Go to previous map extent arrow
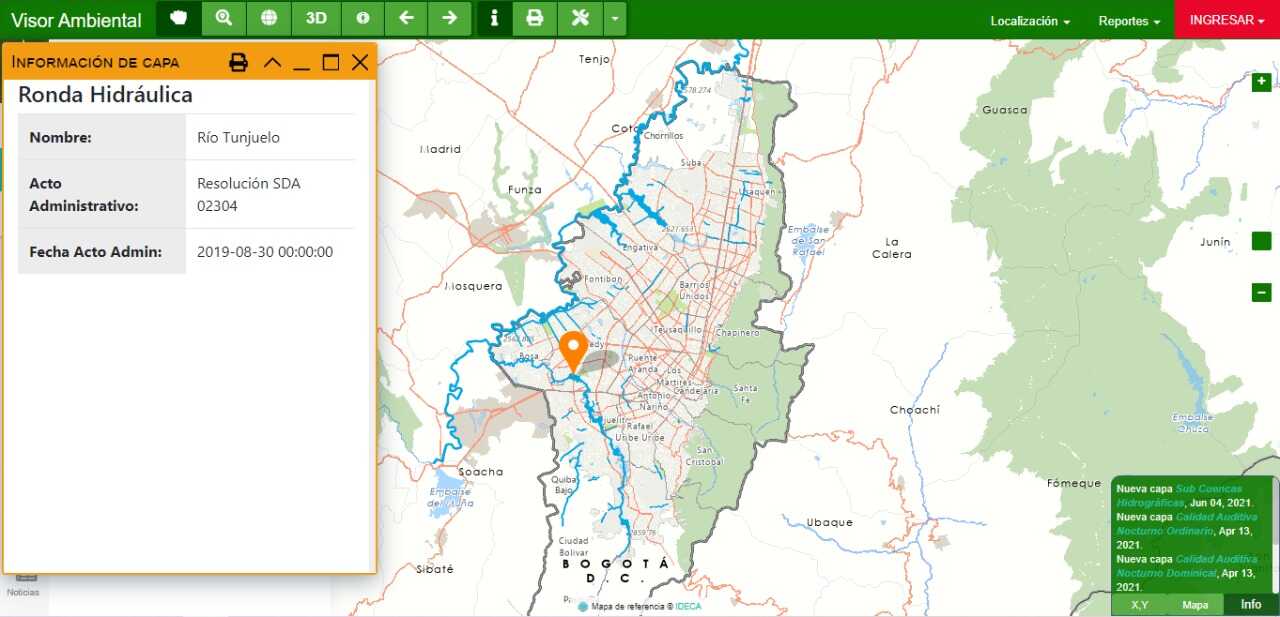The height and width of the screenshot is (617, 1280). point(406,19)
